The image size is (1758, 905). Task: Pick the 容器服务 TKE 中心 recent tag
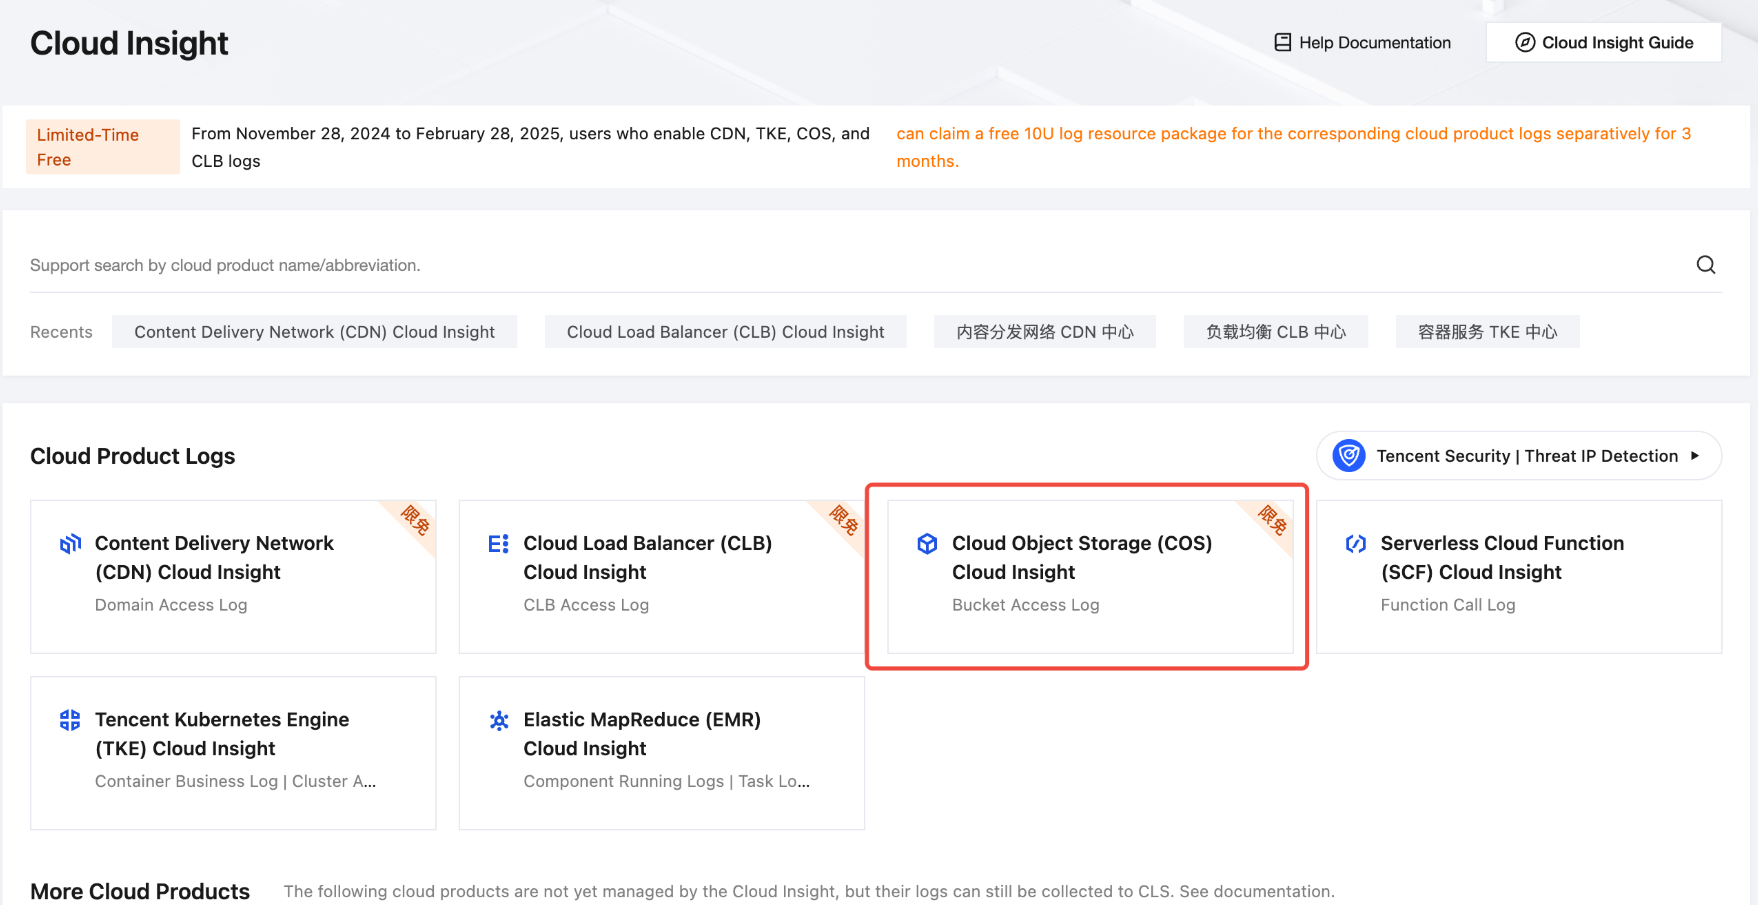(x=1487, y=332)
